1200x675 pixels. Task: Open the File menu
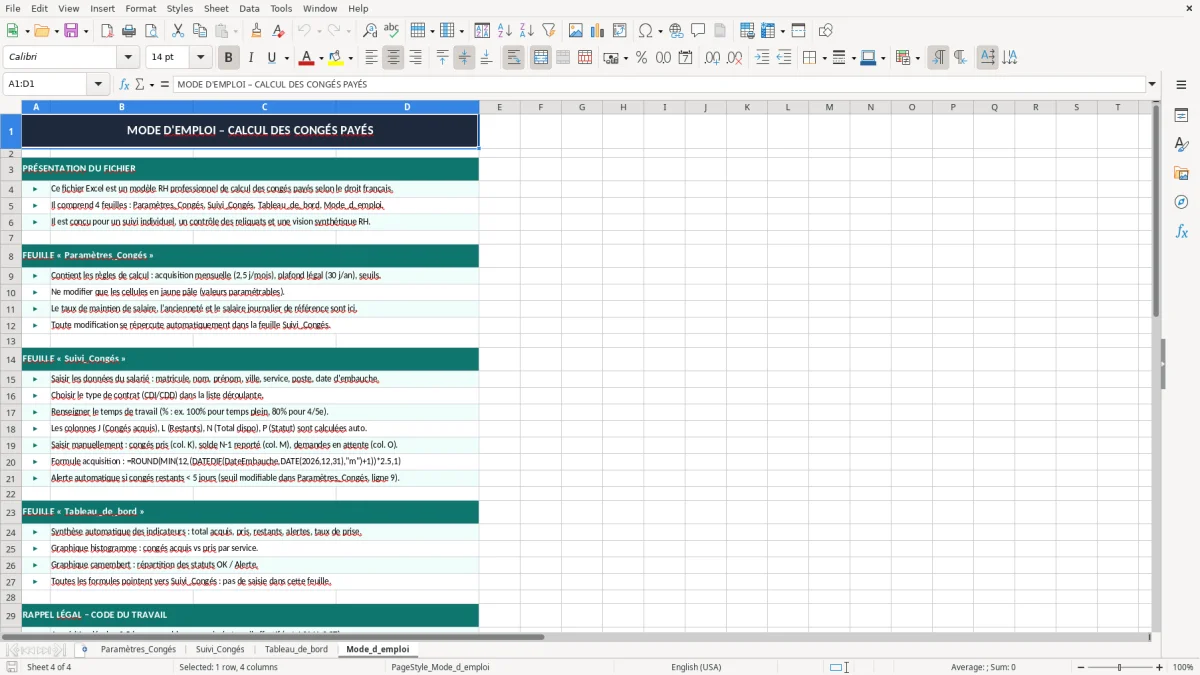(x=12, y=8)
